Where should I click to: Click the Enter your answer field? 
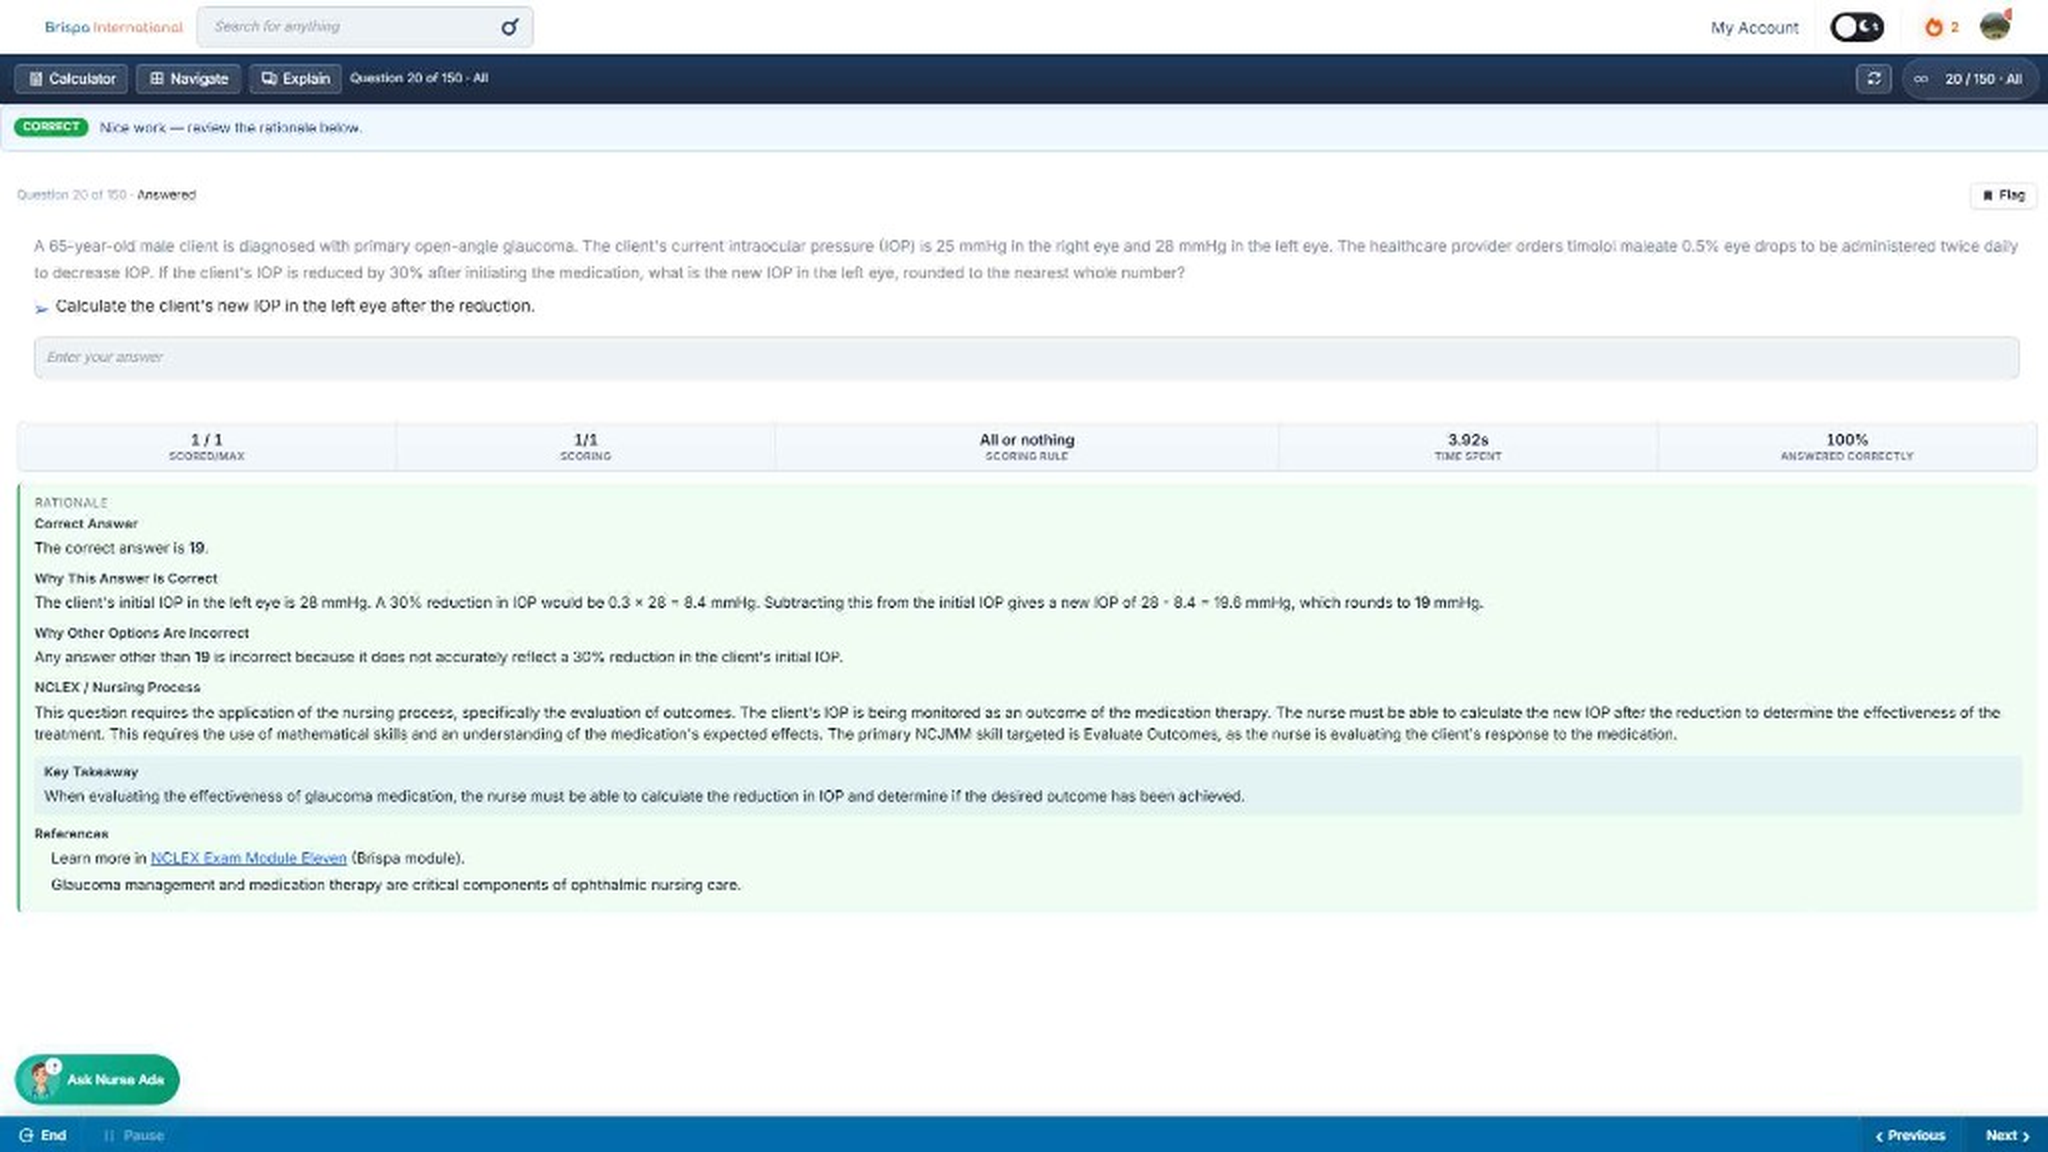(x=1026, y=357)
